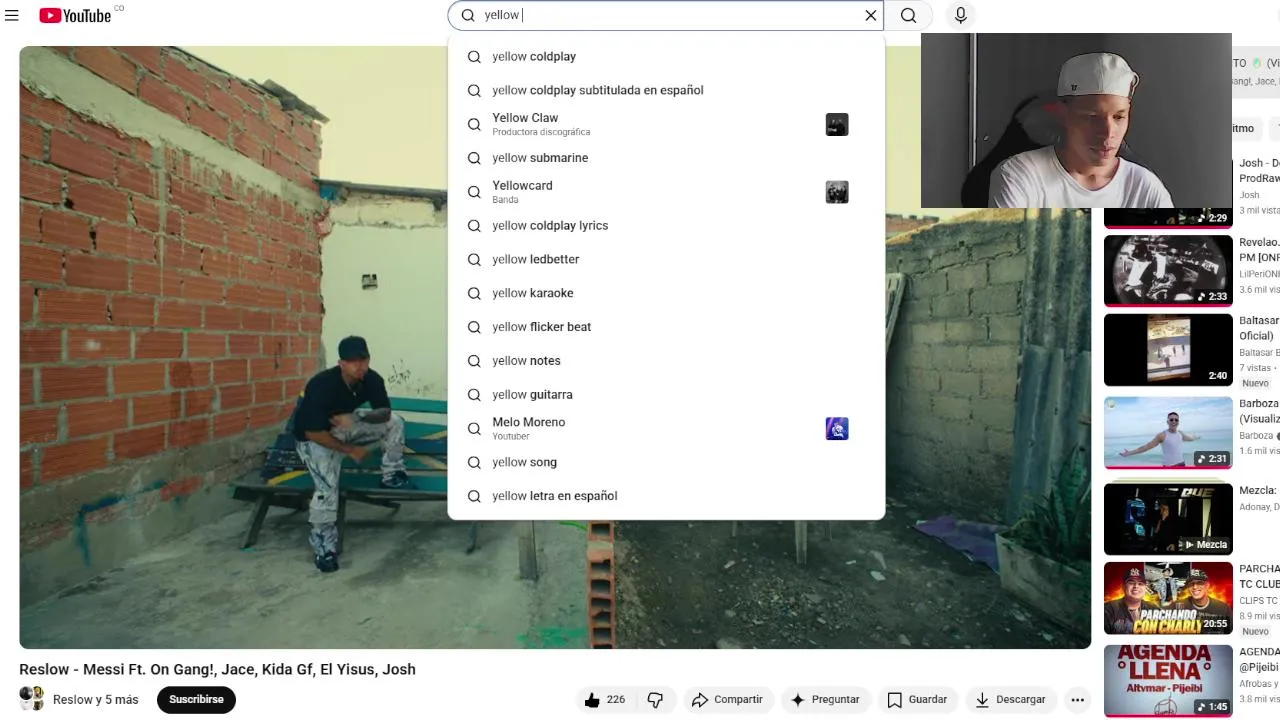The image size is (1280, 720).
Task: Click the Reslow channel avatar
Action: coord(32,698)
